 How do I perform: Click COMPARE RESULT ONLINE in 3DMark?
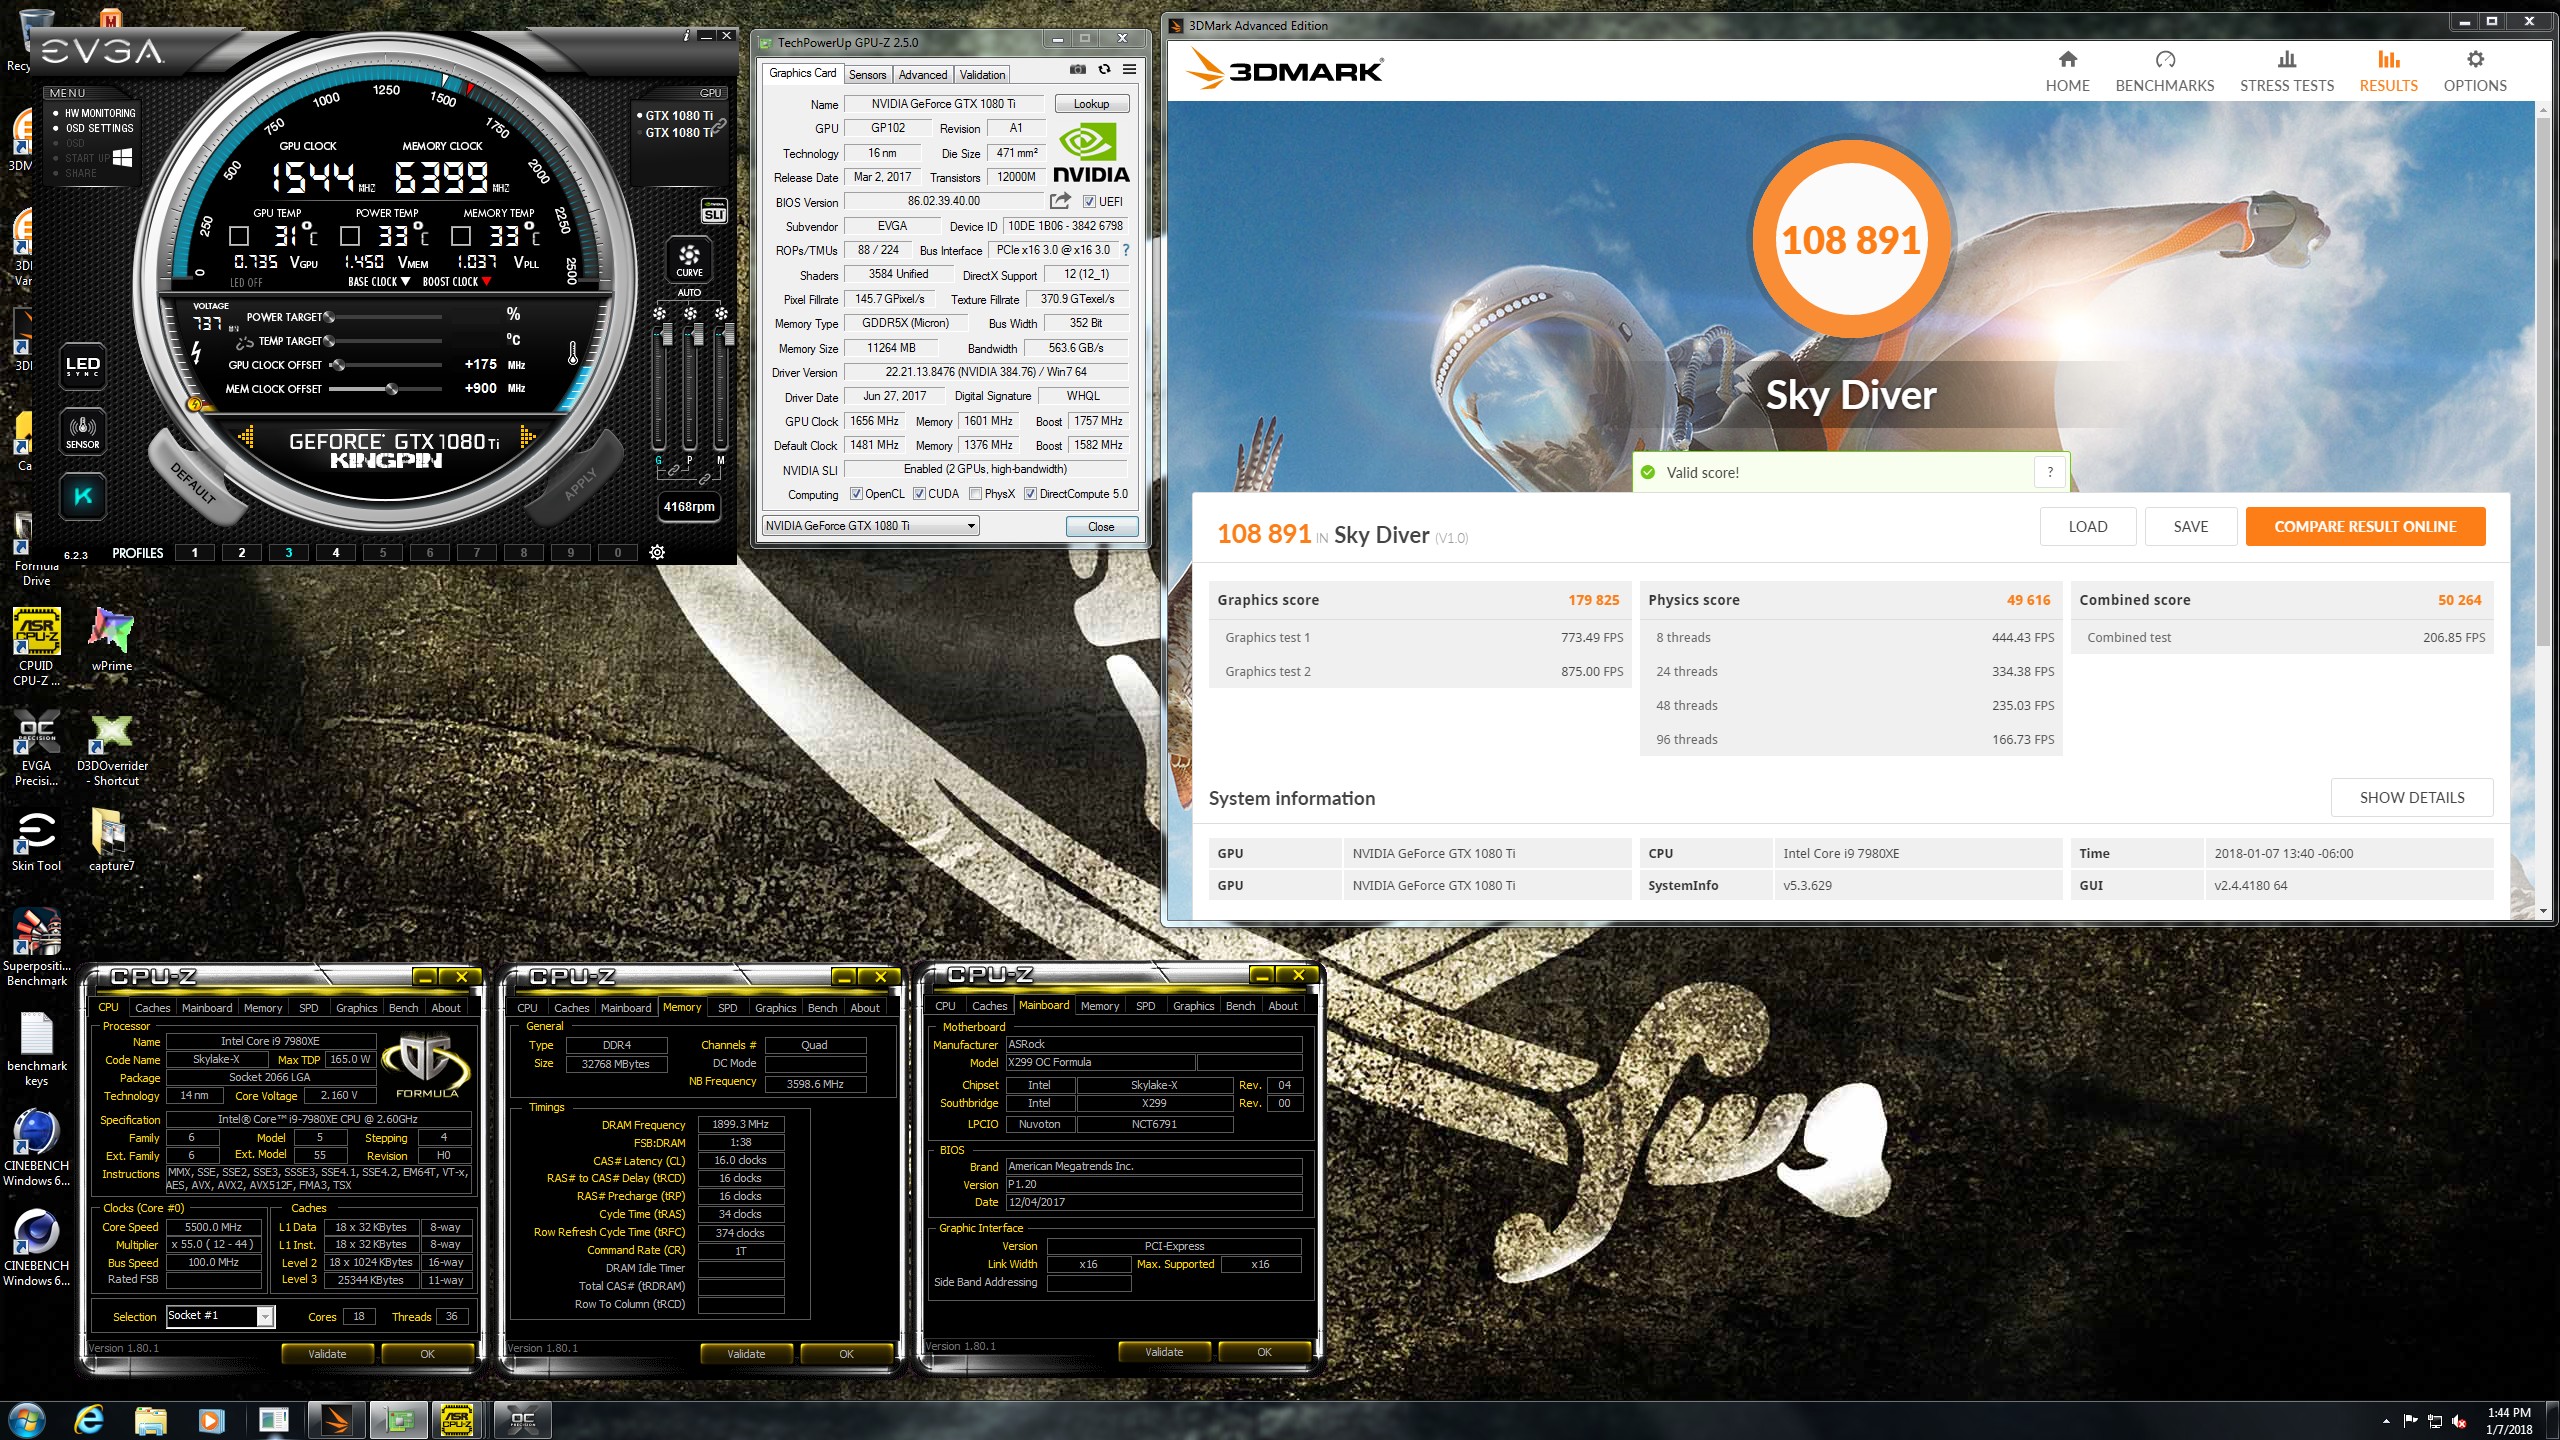2365,527
